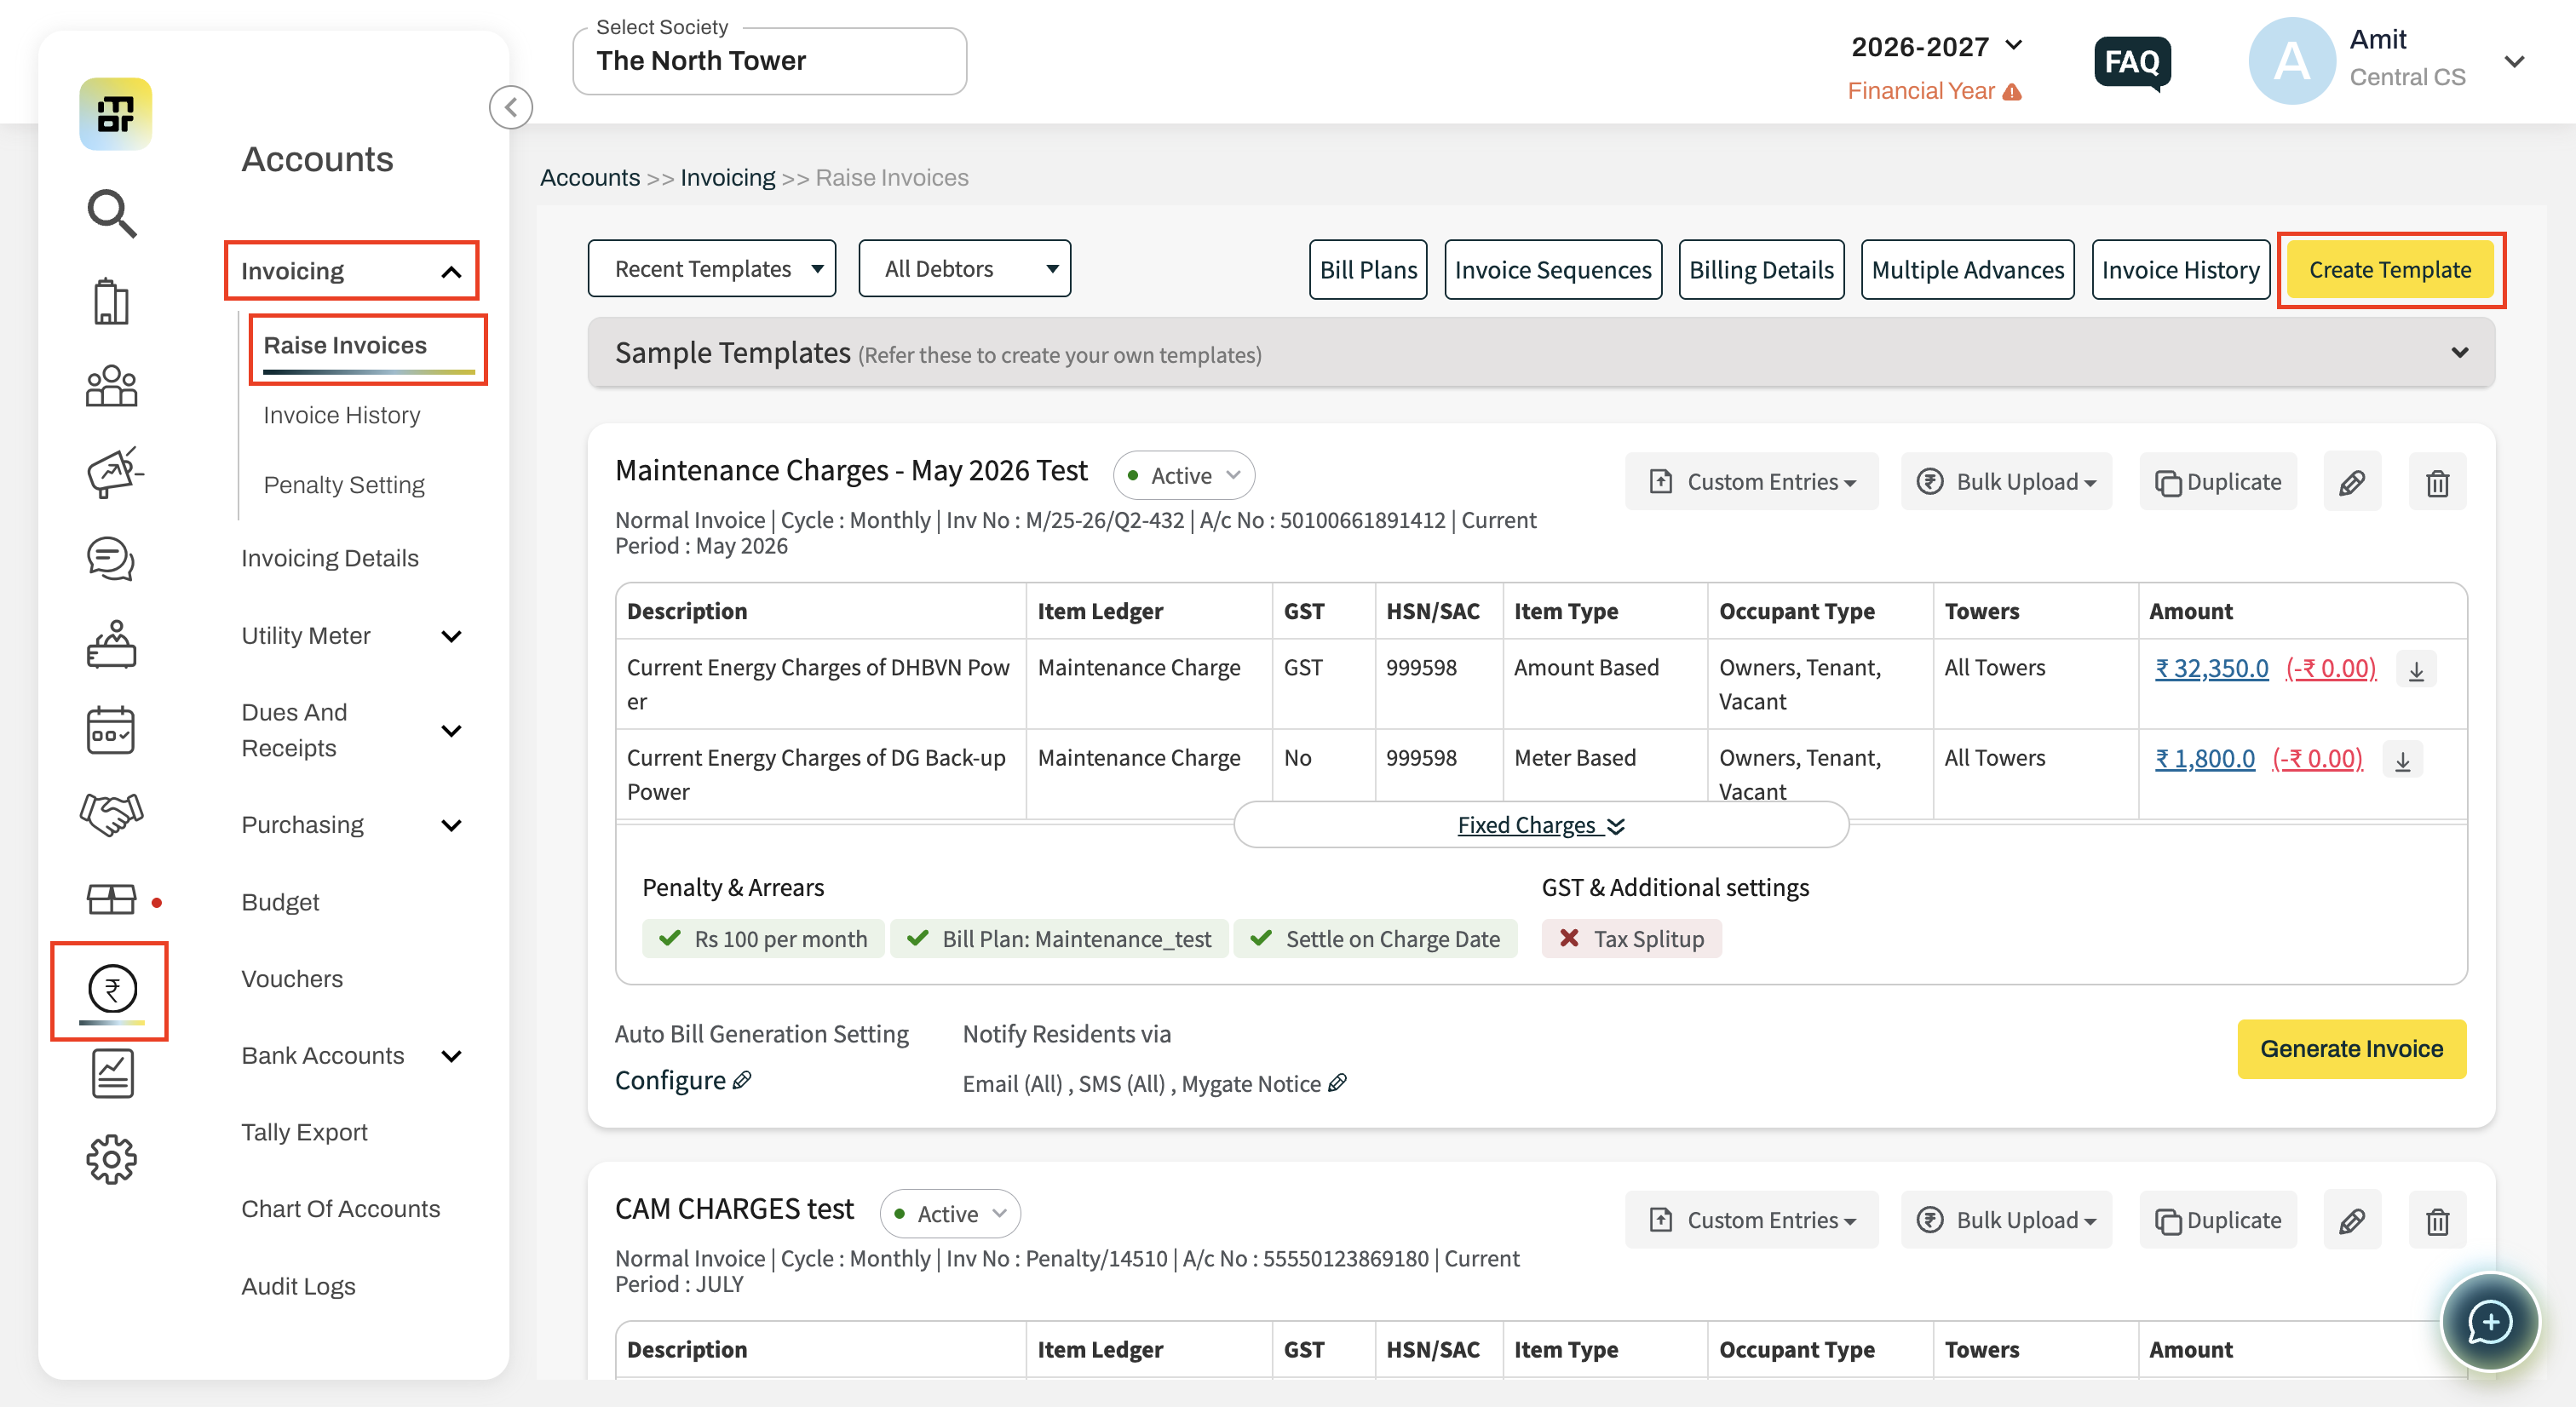Open Chart Of Accounts
This screenshot has height=1407, width=2576.
pos(340,1209)
